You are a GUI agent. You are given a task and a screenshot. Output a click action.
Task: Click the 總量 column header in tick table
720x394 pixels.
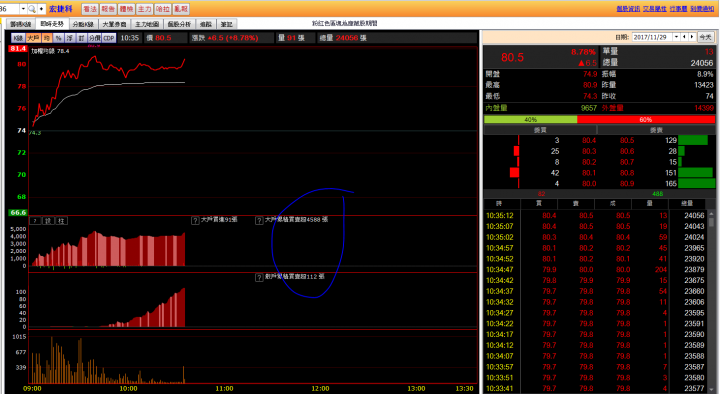(x=687, y=203)
